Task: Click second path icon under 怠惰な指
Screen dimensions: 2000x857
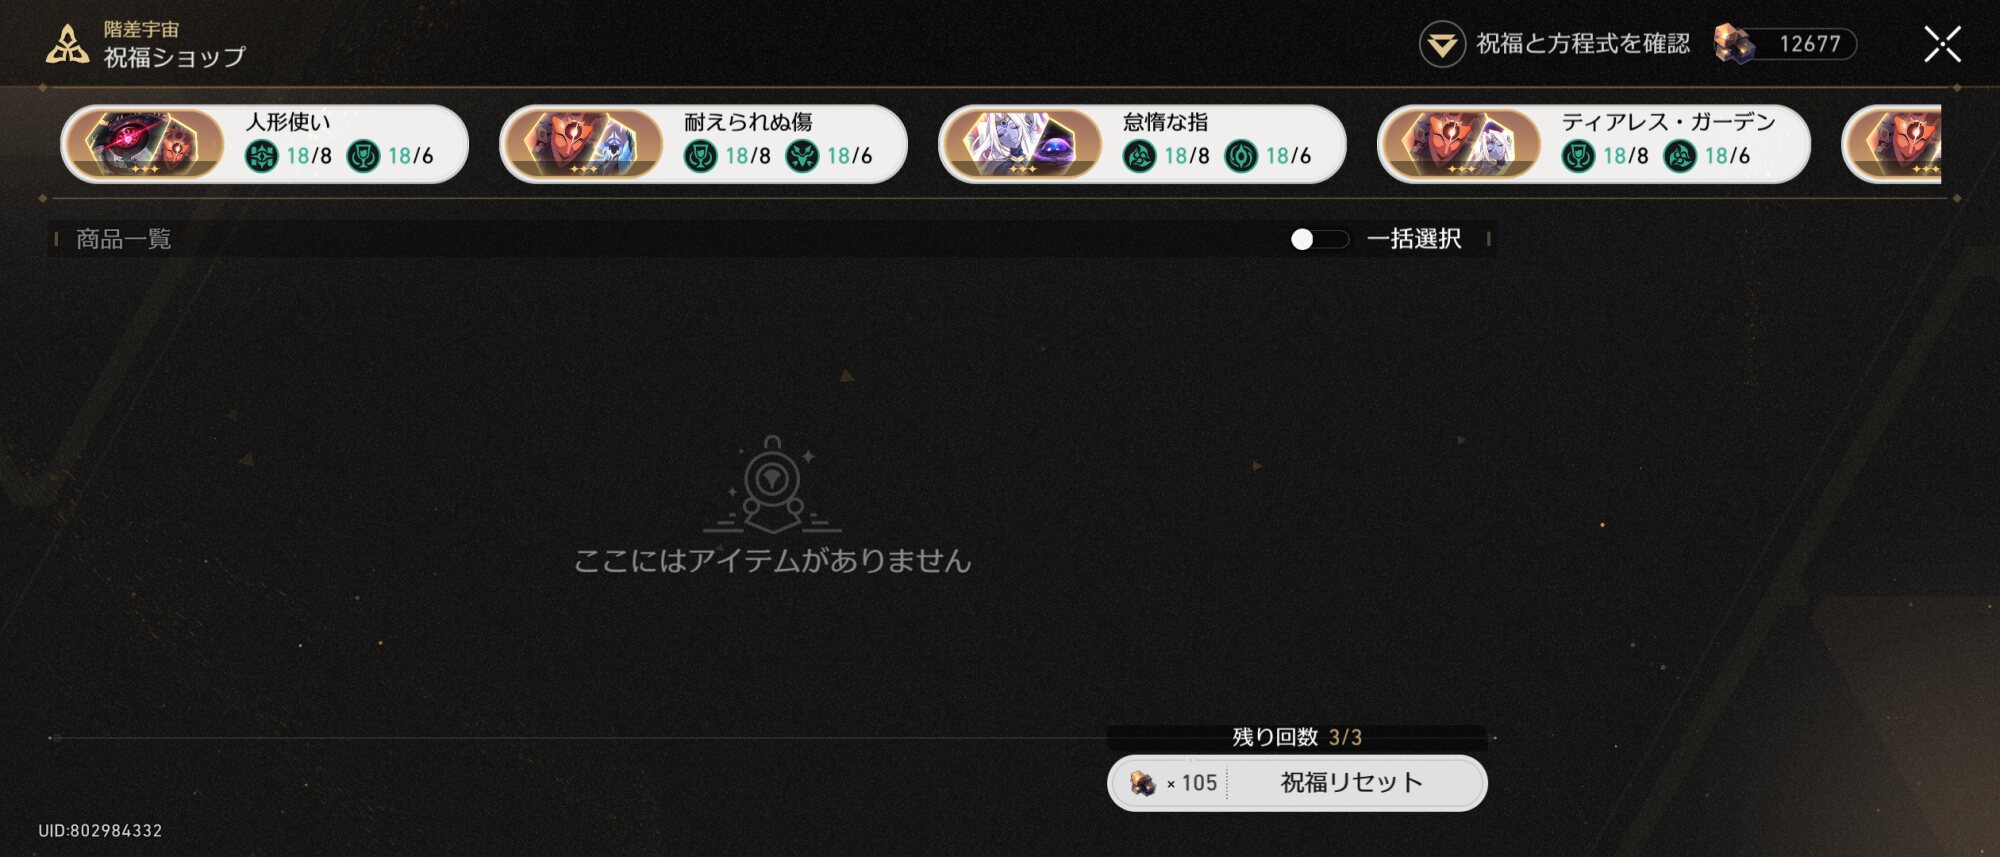Action: click(x=1241, y=156)
